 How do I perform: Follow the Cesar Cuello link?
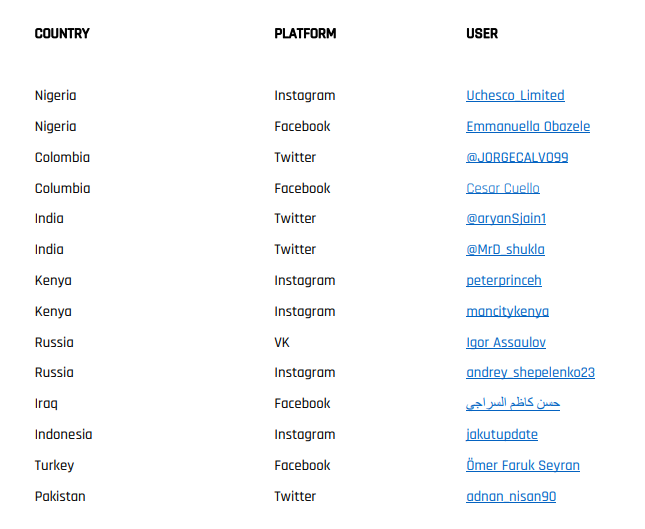(503, 188)
